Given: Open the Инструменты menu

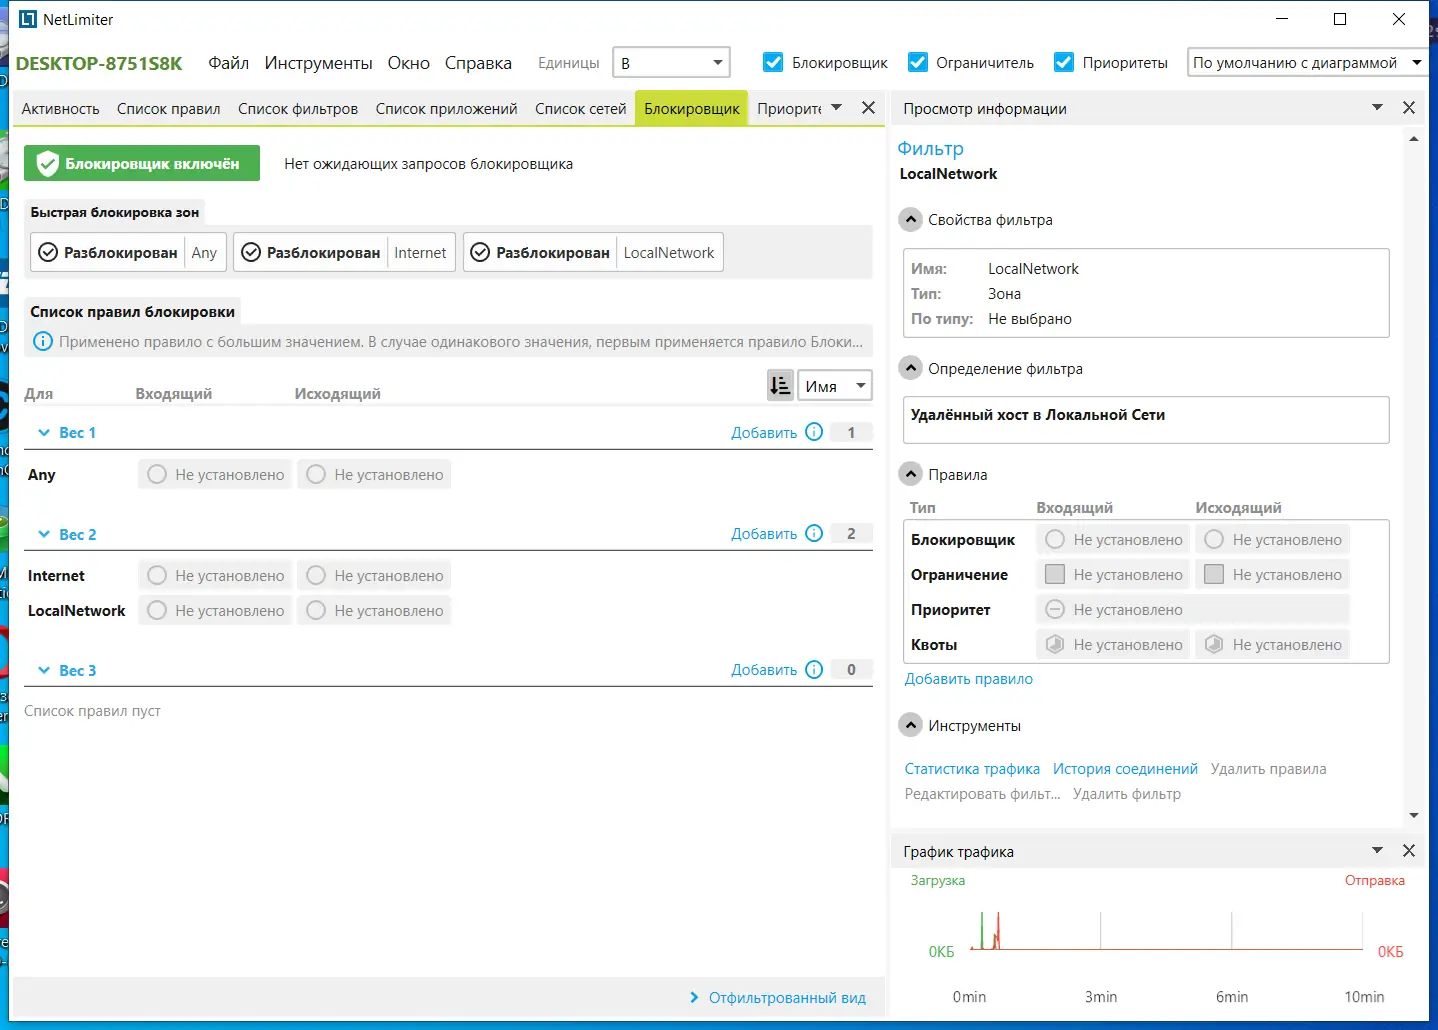Looking at the screenshot, I should 318,63.
